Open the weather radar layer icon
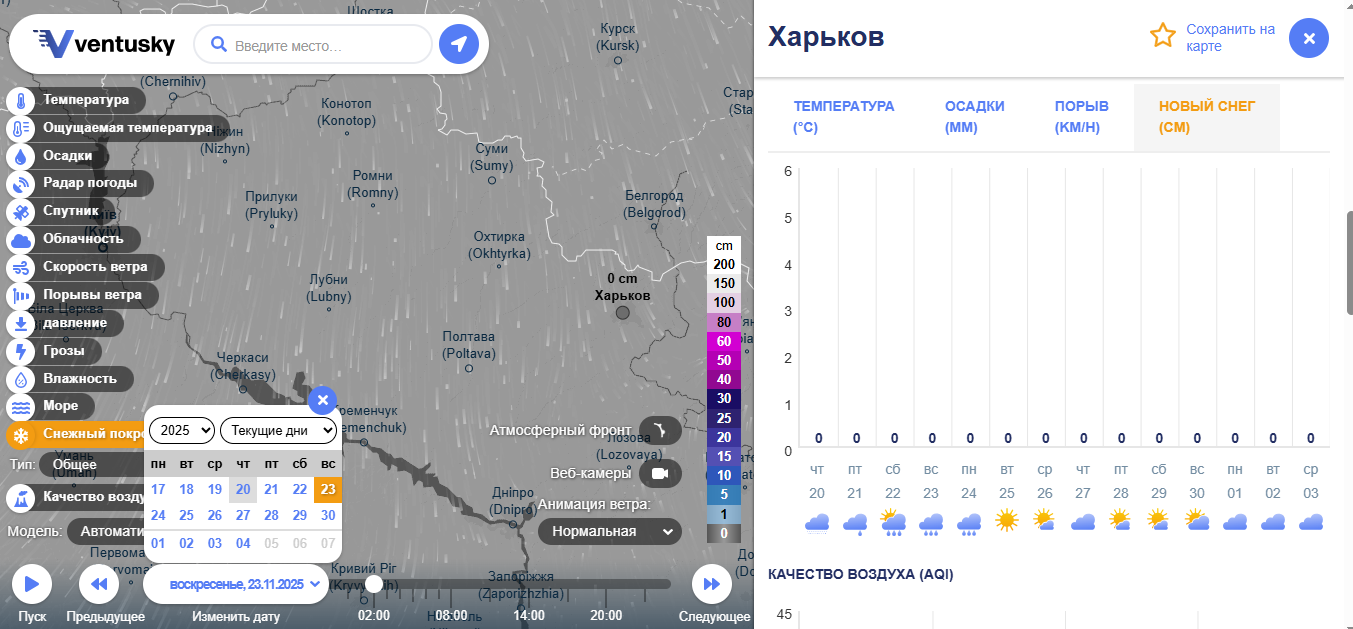Image resolution: width=1353 pixels, height=629 pixels. (21, 184)
